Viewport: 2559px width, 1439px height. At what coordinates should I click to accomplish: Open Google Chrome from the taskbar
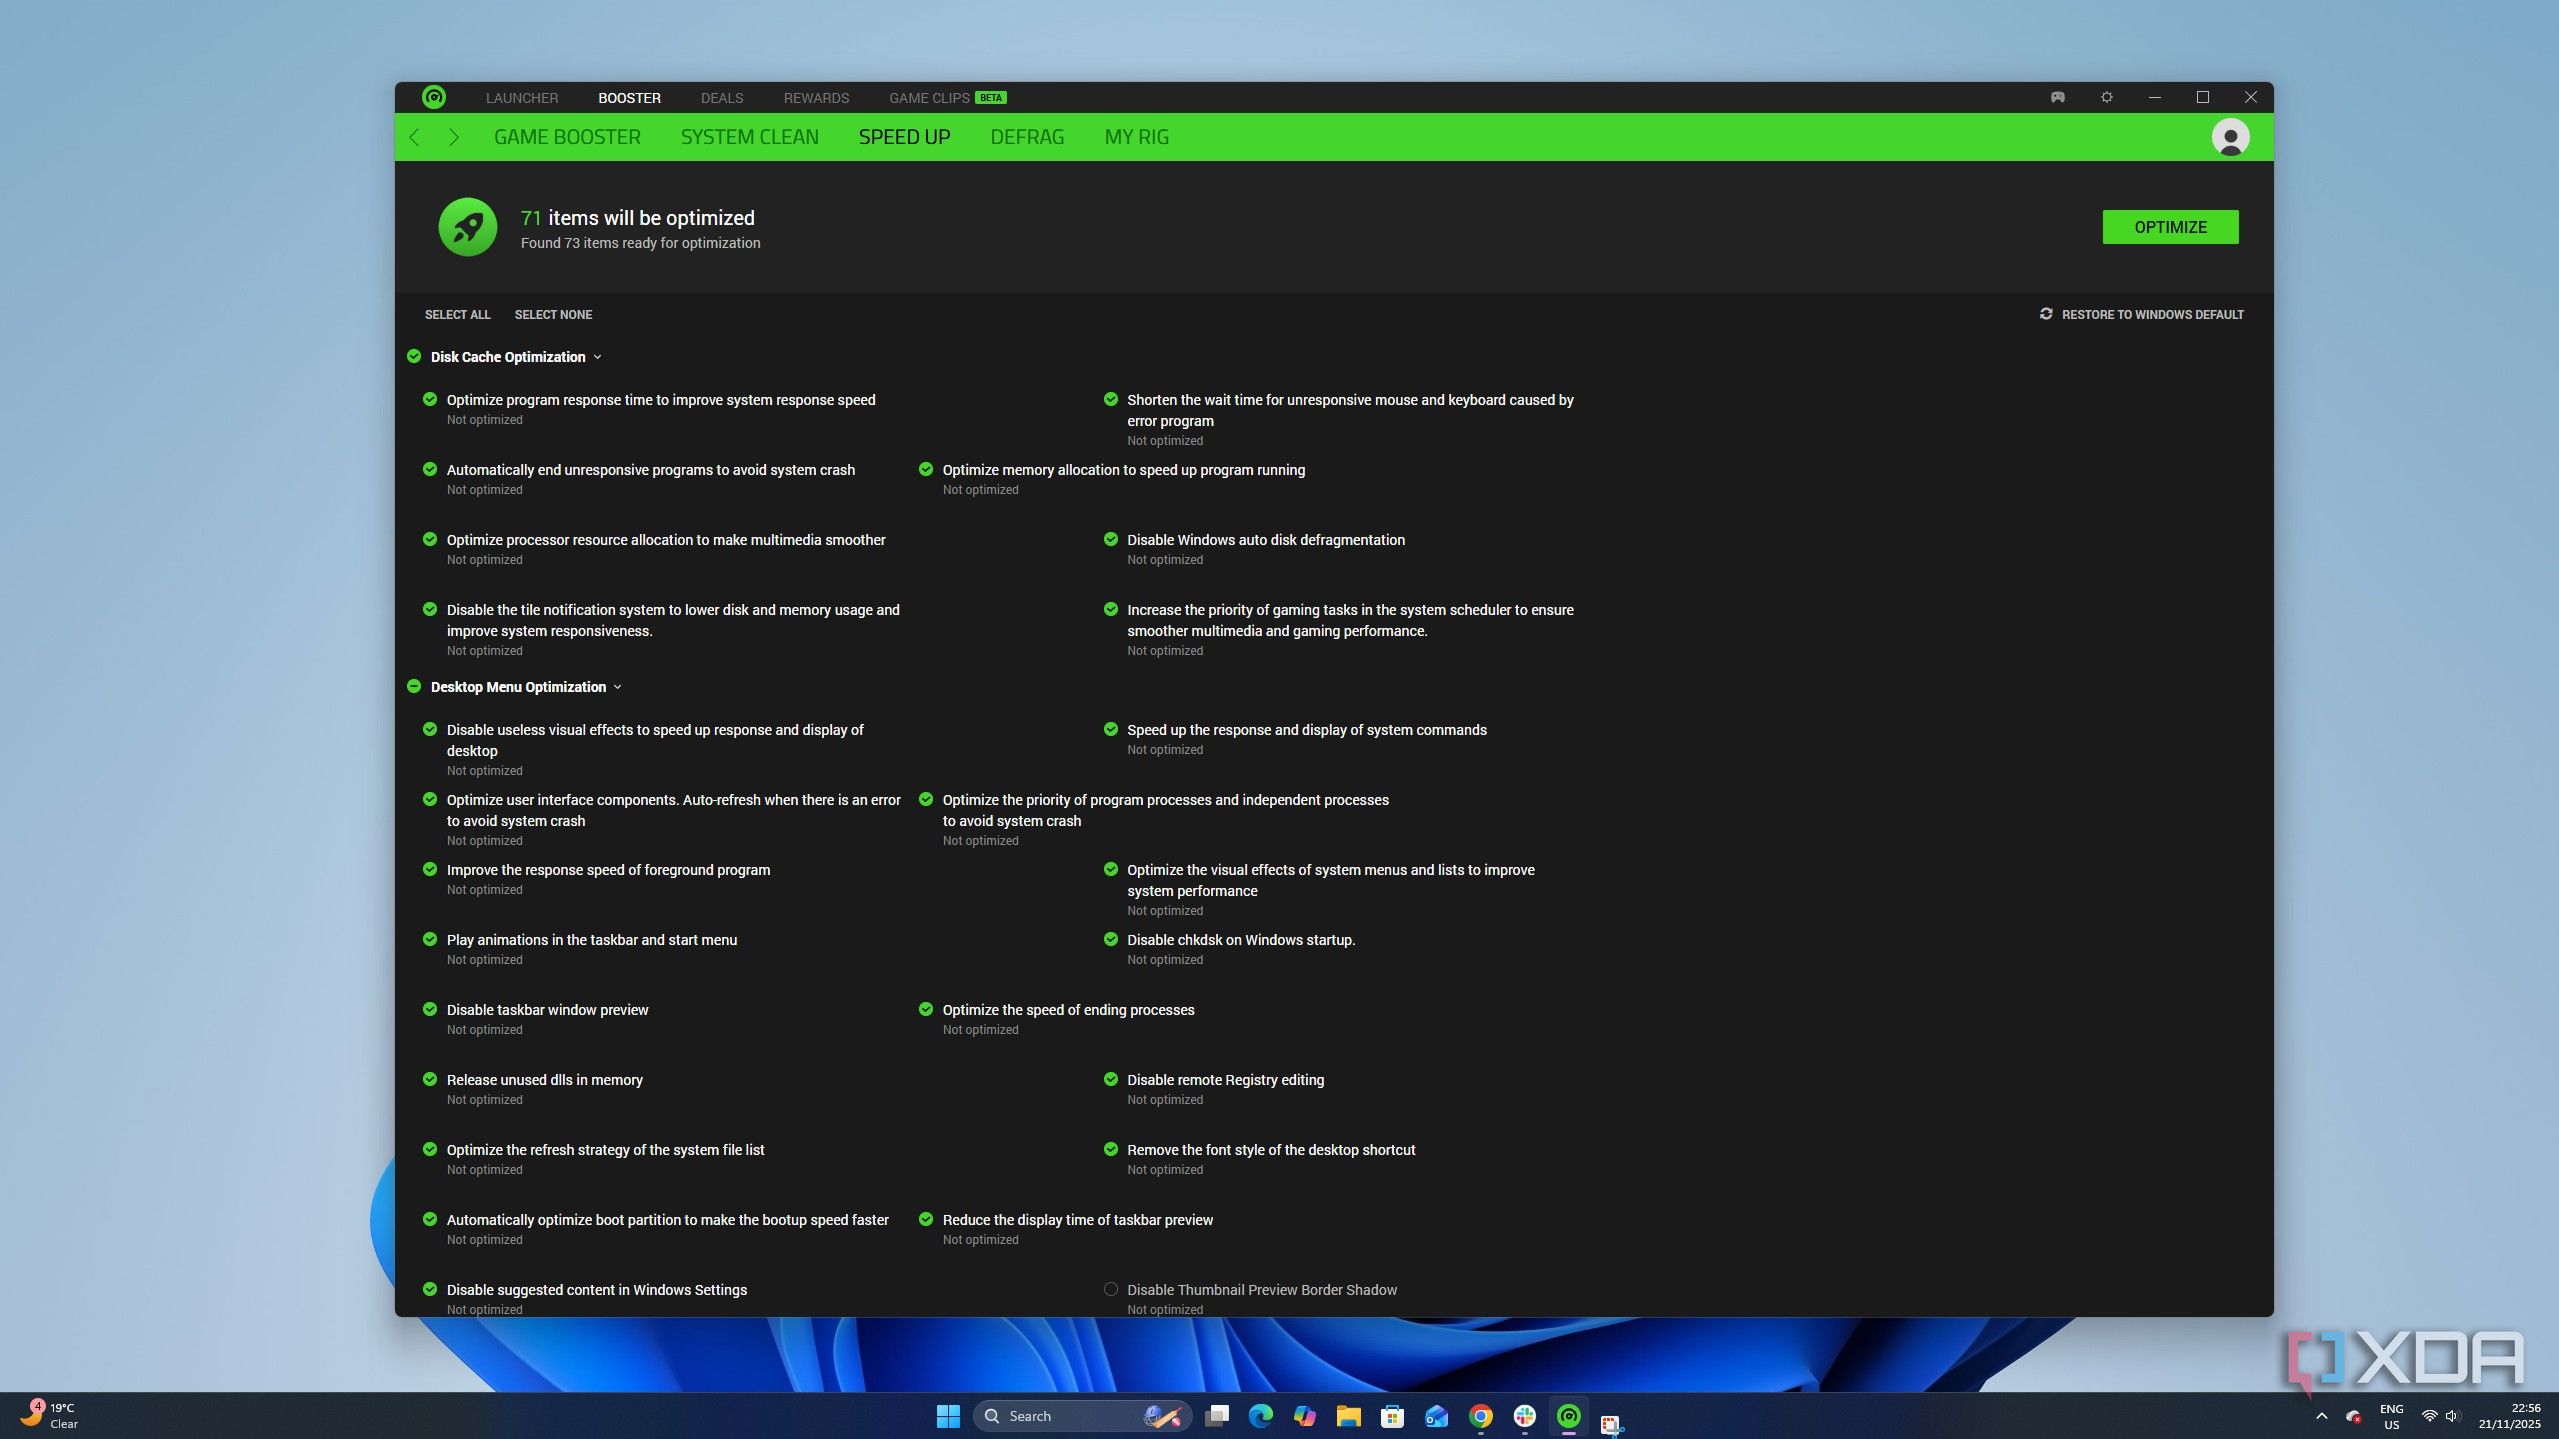pyautogui.click(x=1480, y=1416)
